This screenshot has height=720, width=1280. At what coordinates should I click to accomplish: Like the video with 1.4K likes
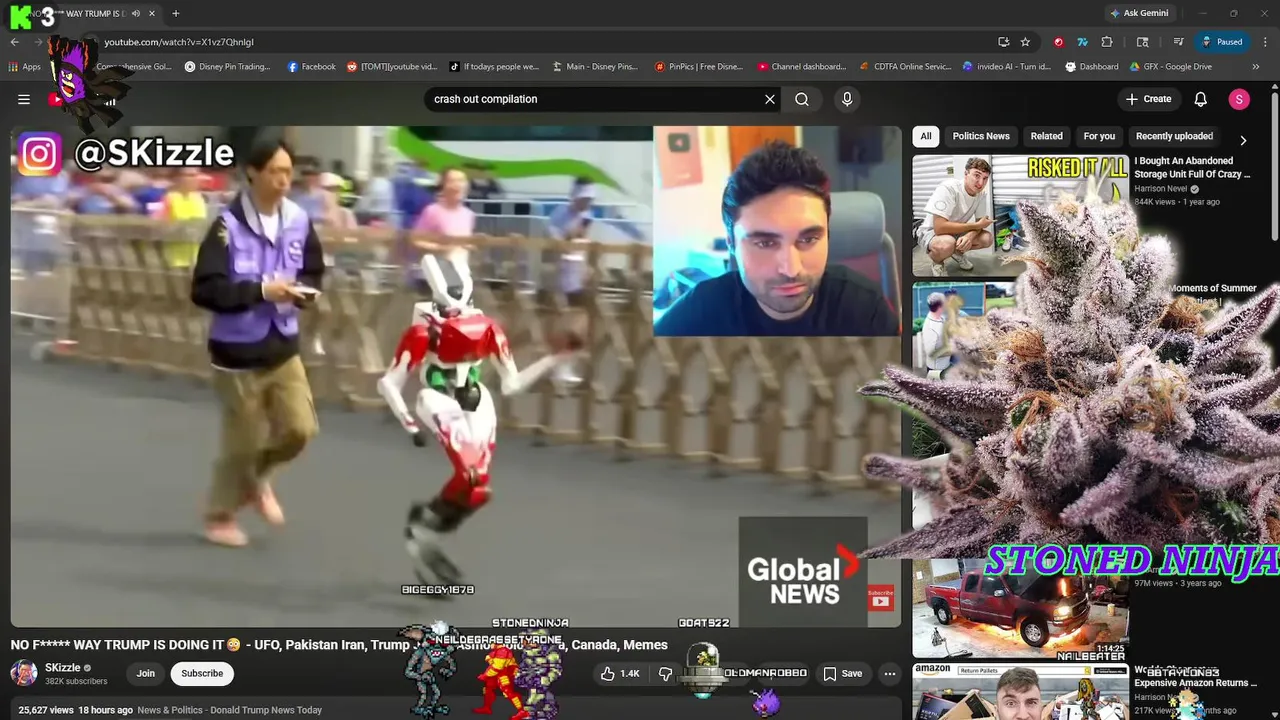coord(619,673)
